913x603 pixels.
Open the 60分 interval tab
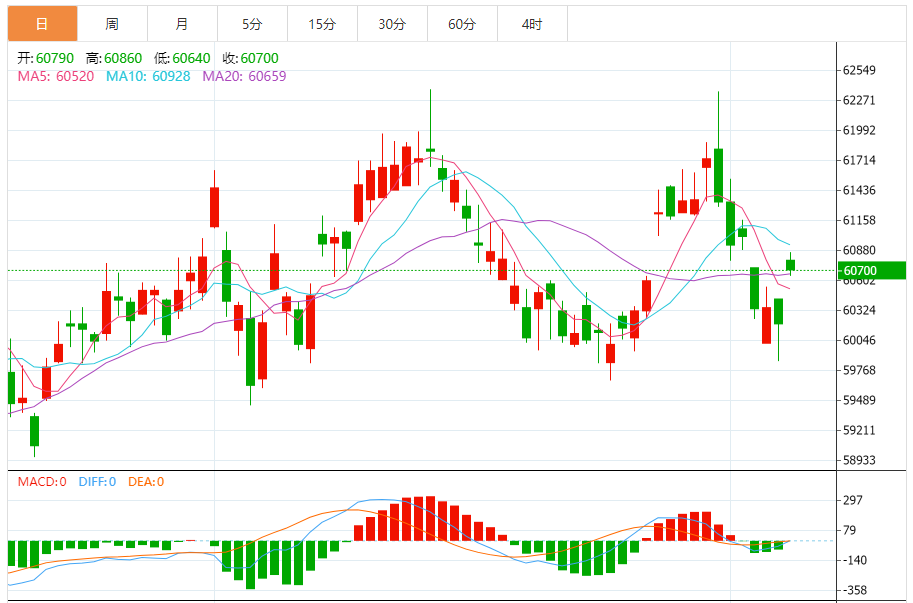[462, 24]
